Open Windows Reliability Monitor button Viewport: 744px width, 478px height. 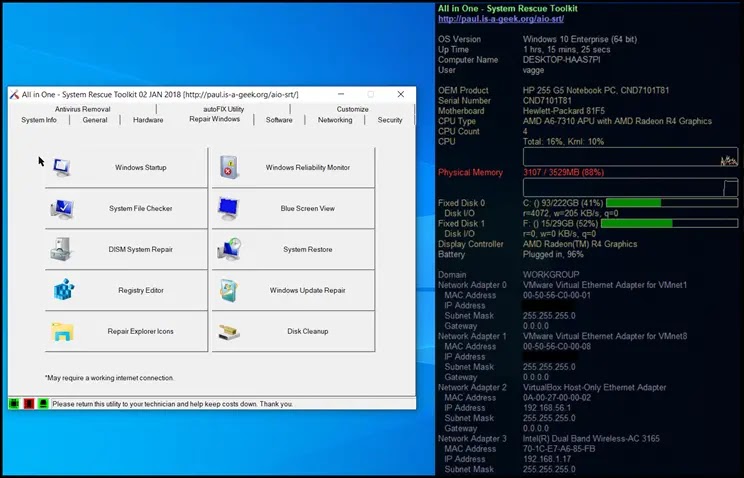[x=293, y=167]
